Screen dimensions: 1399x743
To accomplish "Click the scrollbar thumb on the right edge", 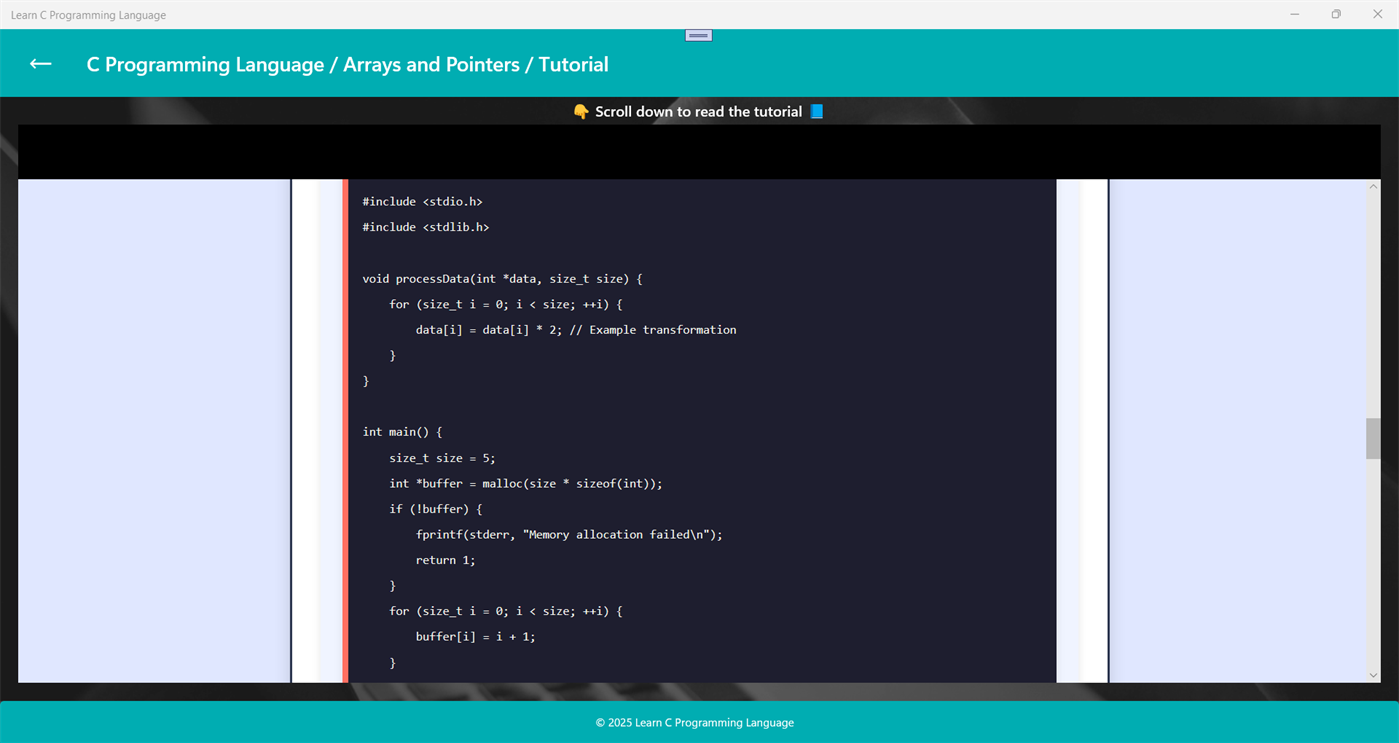I will [1372, 437].
